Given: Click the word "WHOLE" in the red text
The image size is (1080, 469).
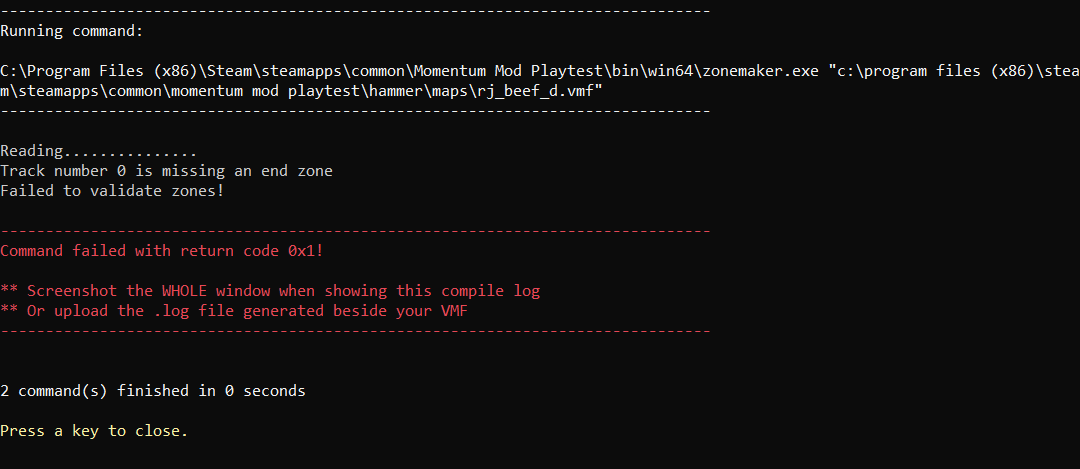Looking at the screenshot, I should point(184,291).
